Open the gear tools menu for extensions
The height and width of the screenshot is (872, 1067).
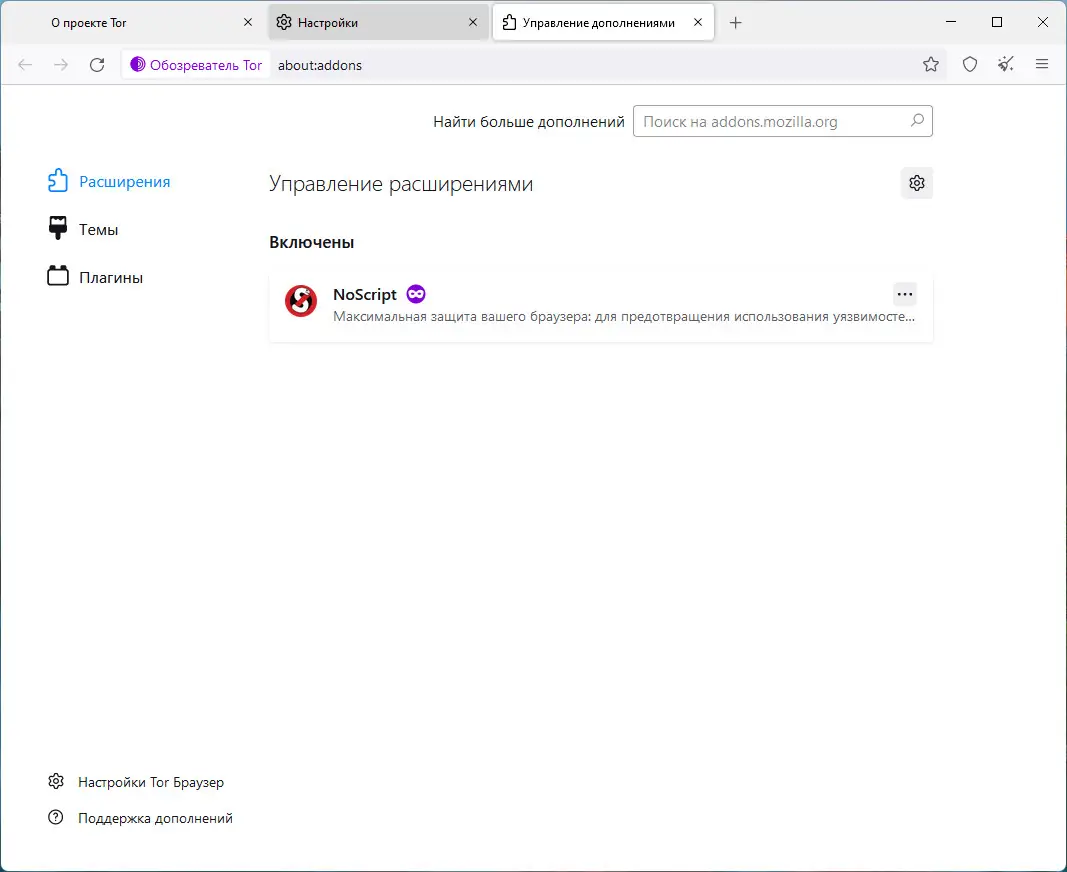click(x=917, y=183)
